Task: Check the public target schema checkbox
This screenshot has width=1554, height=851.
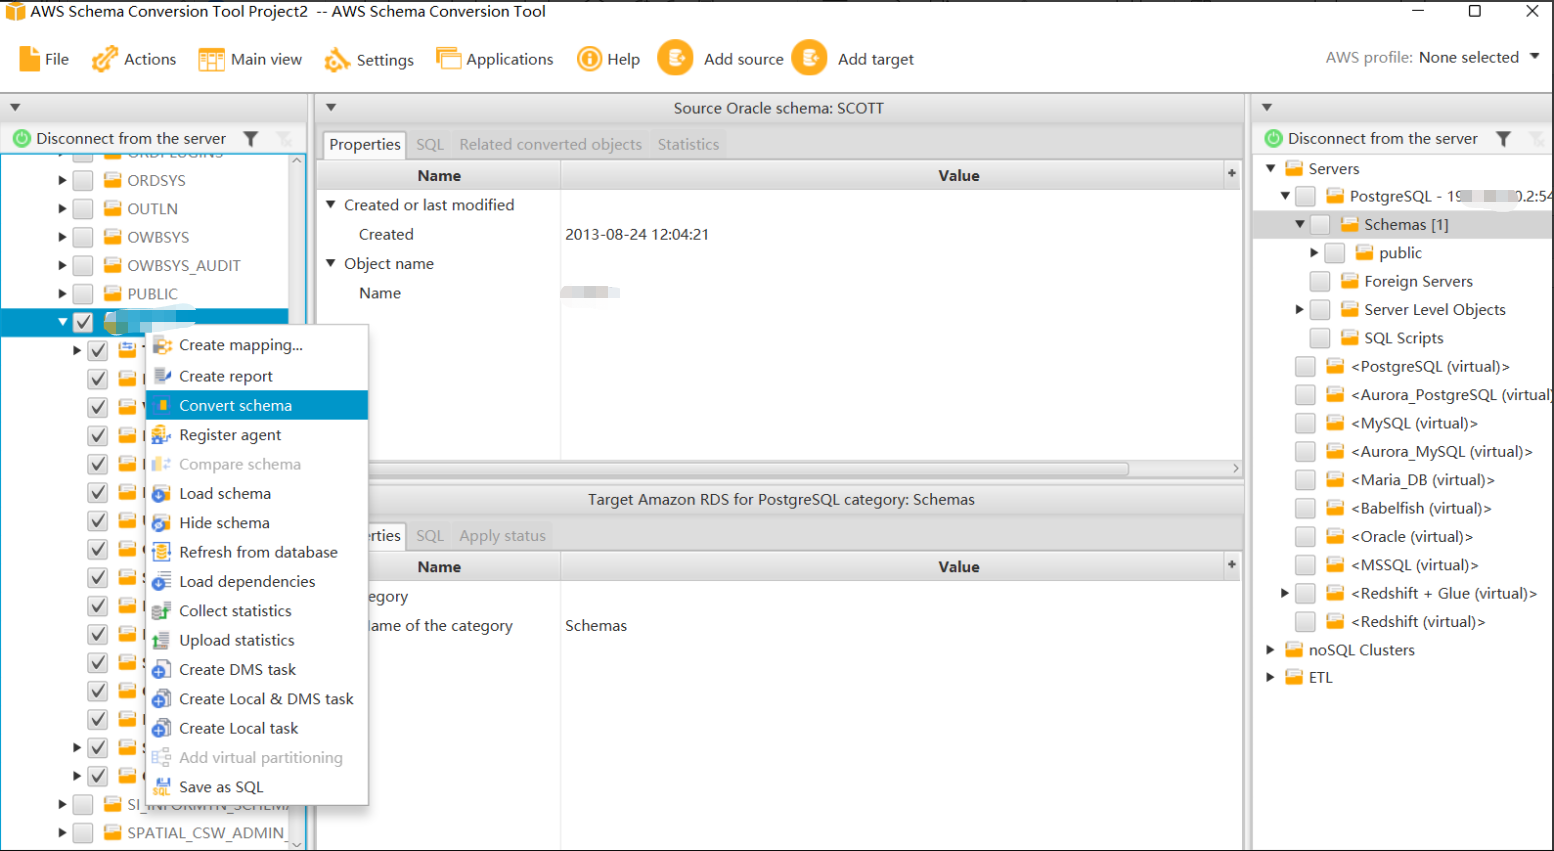Action: coord(1335,253)
